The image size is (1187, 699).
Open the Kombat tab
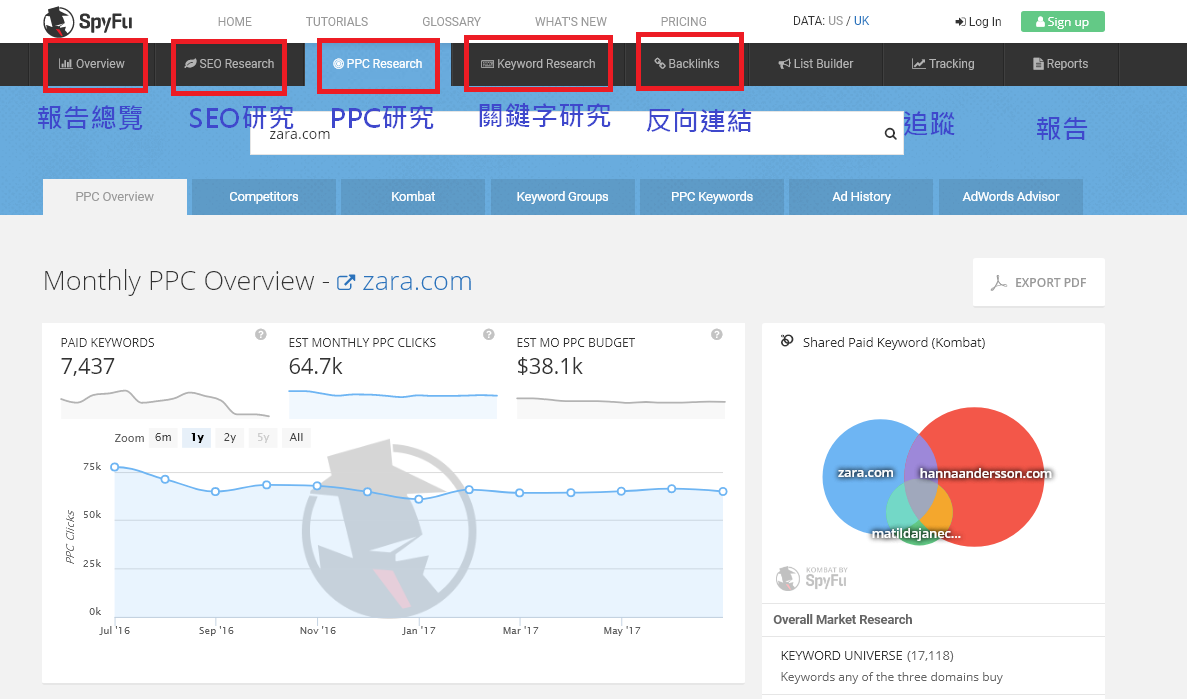[x=413, y=197]
